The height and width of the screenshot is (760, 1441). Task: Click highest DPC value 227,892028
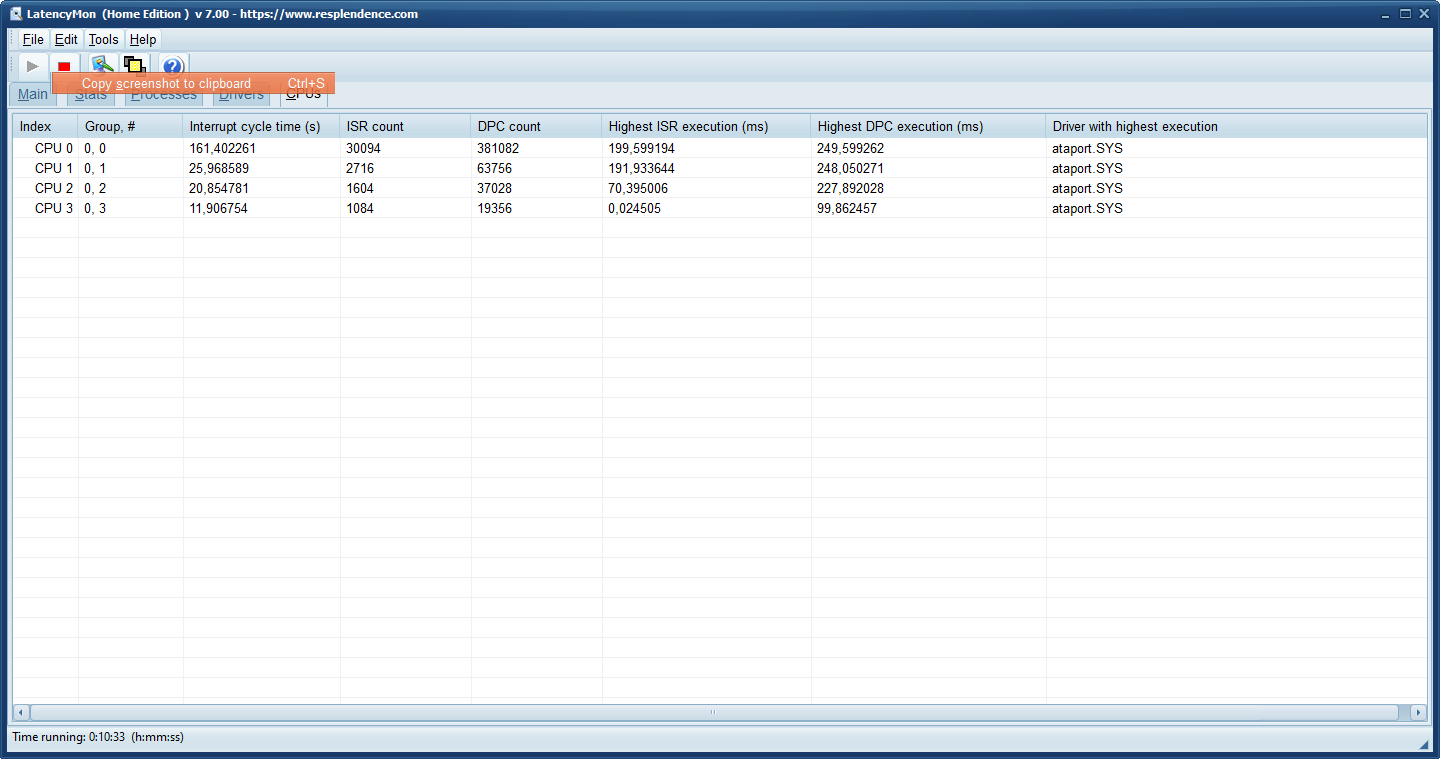tap(850, 188)
